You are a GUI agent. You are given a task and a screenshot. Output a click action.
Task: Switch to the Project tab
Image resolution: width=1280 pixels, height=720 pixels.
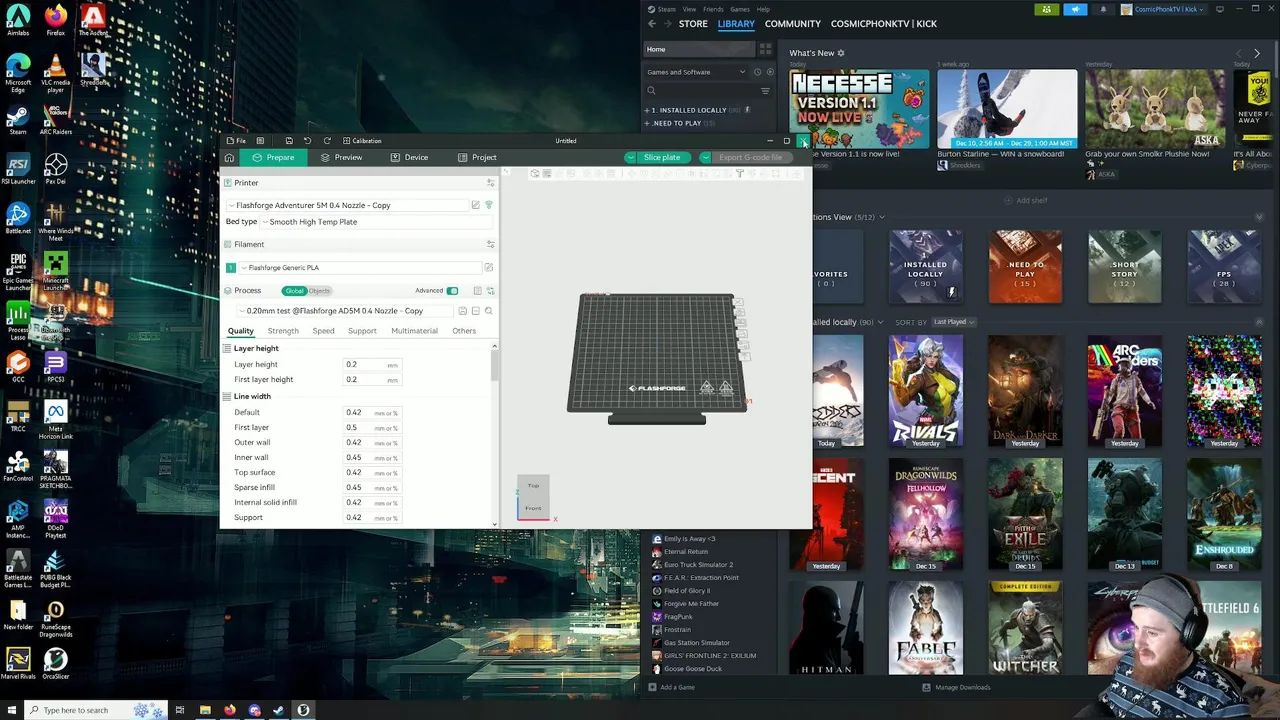click(478, 157)
